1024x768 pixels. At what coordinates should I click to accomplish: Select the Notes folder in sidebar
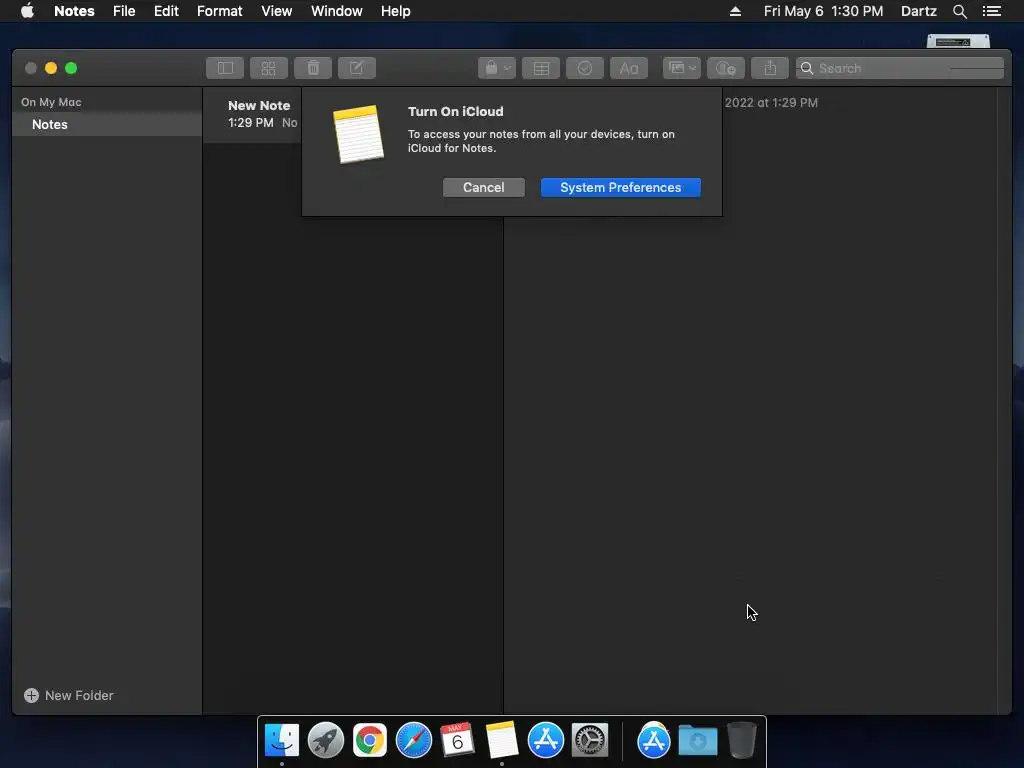click(x=107, y=124)
